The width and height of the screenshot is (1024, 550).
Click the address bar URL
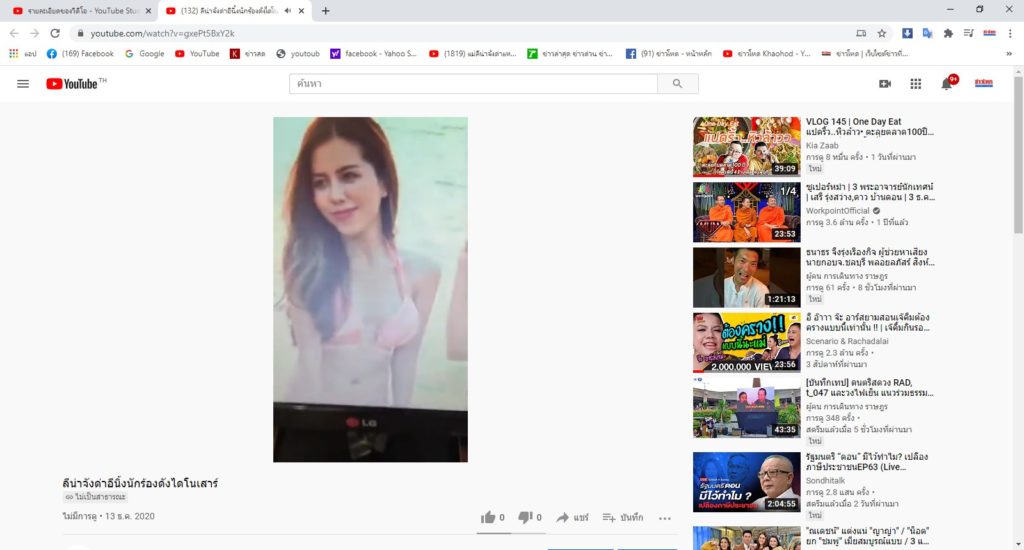point(162,33)
